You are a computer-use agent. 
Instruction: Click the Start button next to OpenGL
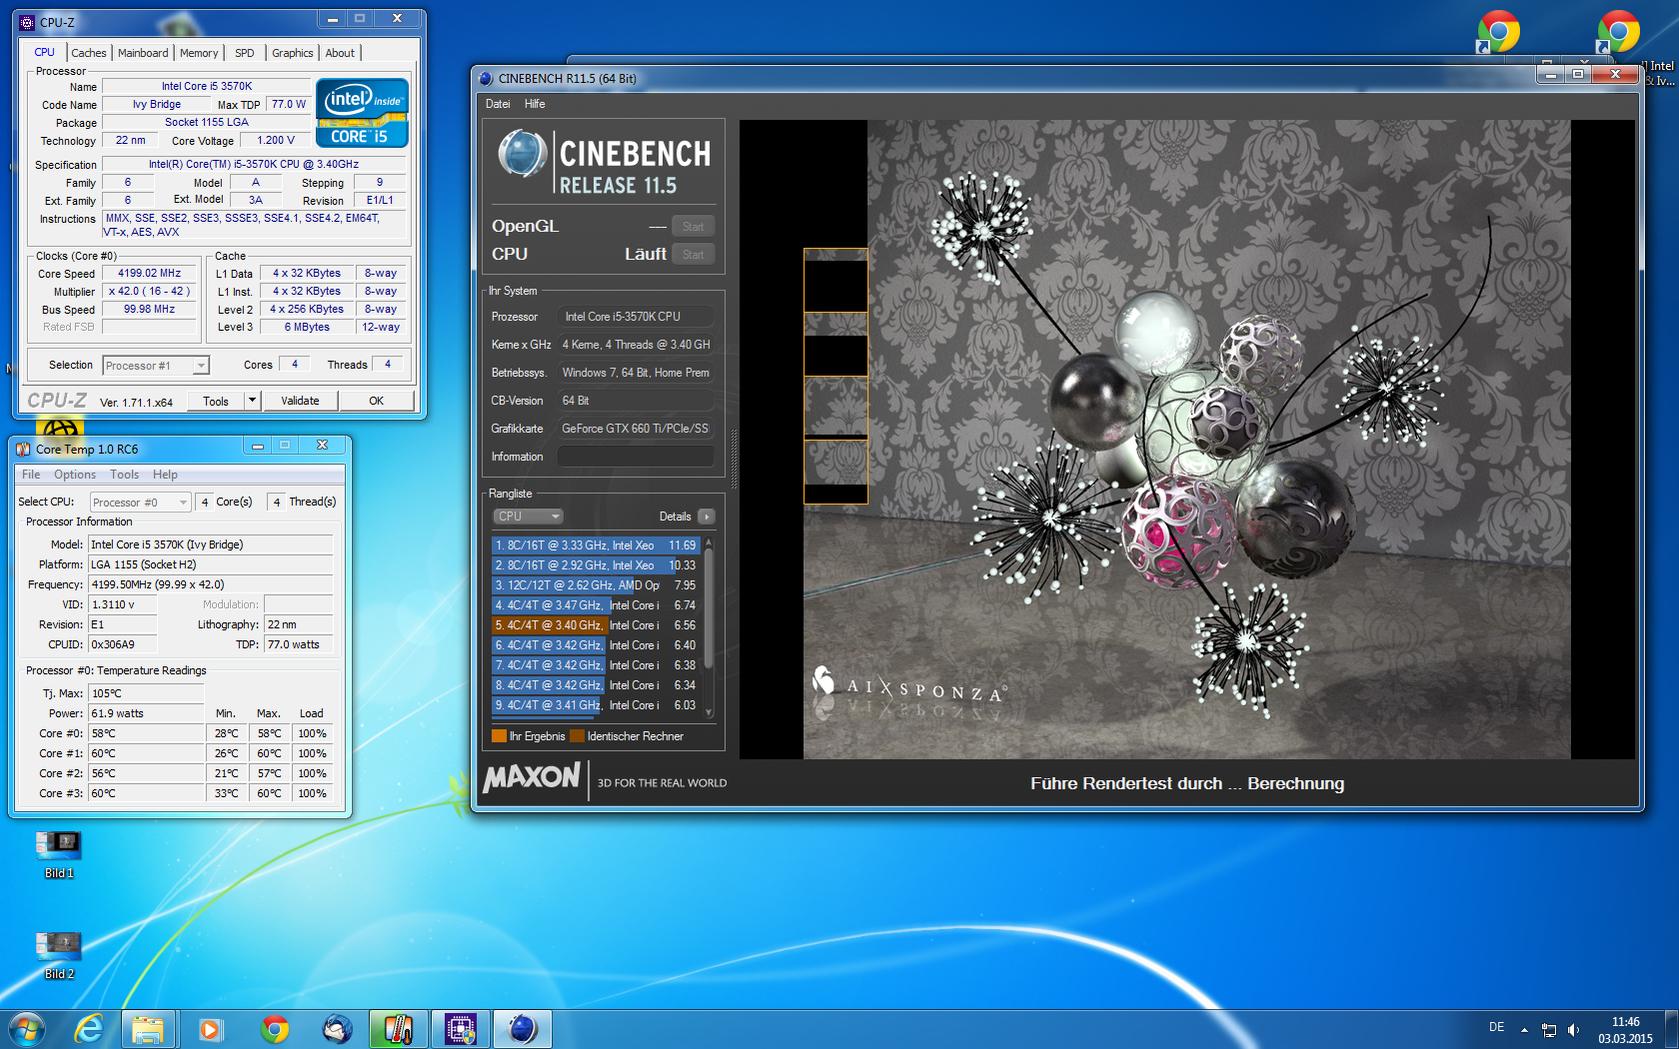point(693,226)
